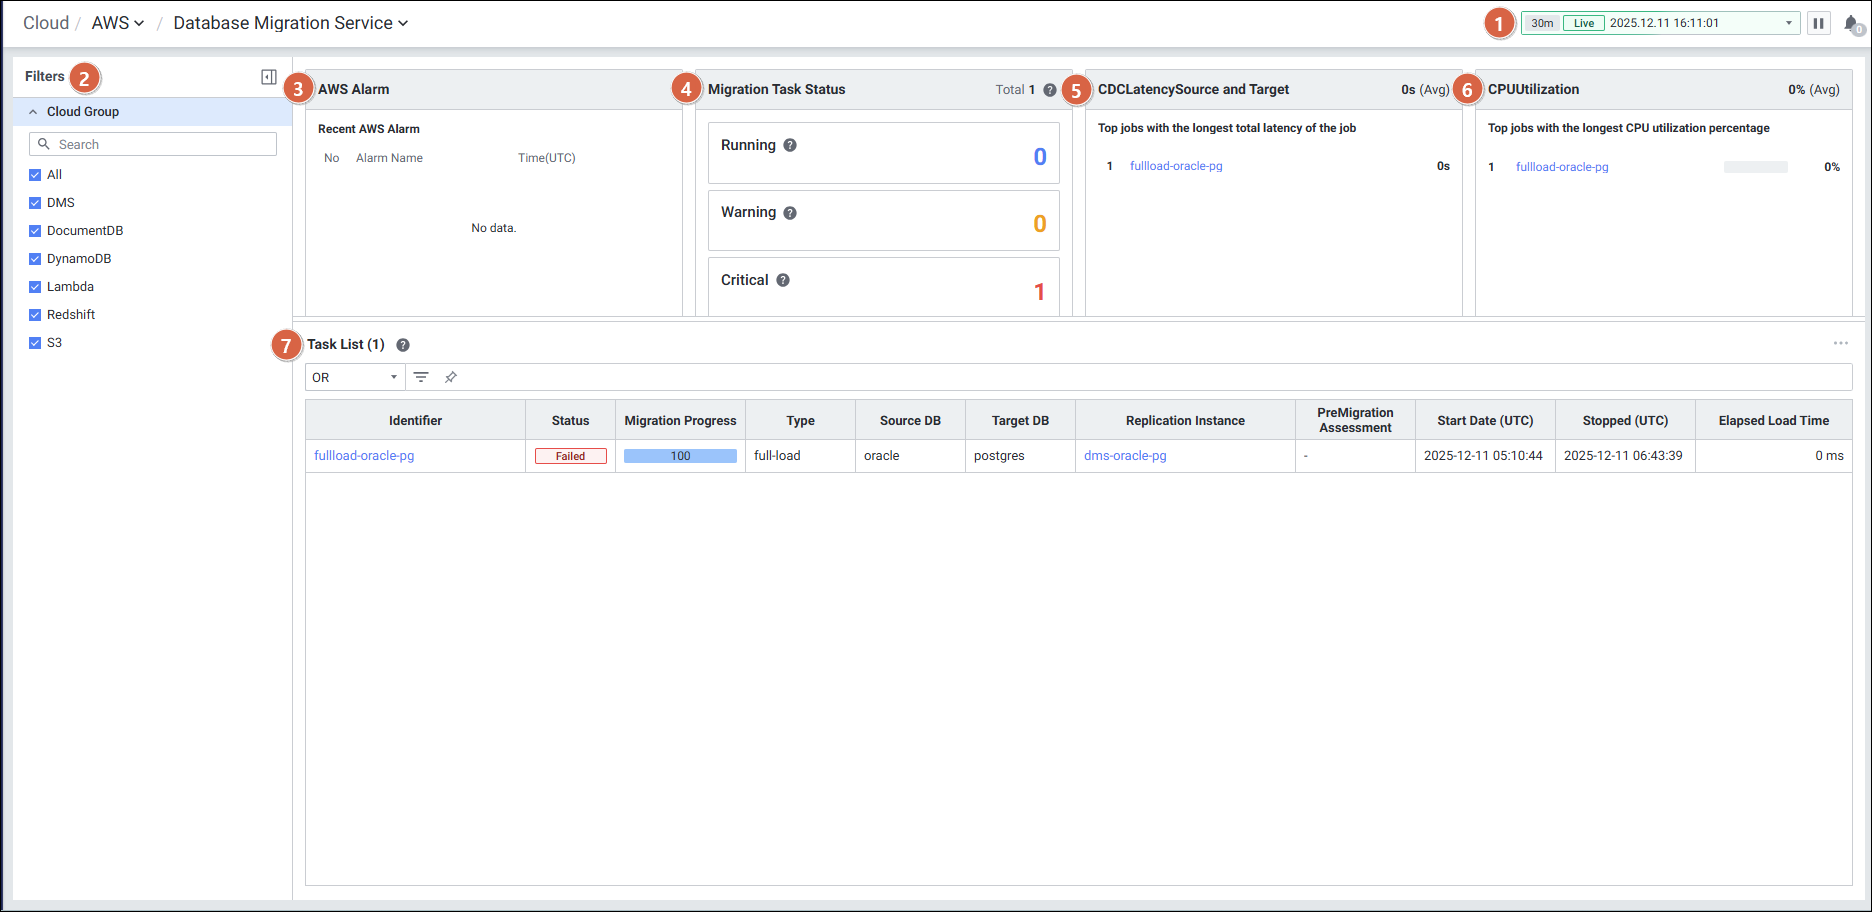Expand the time range selector dropdown

coord(1788,23)
